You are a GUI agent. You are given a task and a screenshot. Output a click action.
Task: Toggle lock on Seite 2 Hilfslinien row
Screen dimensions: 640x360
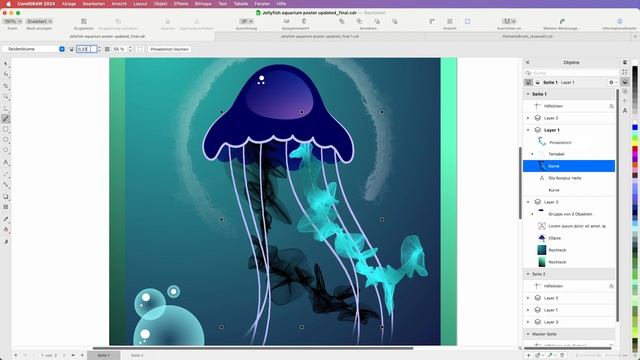(611, 286)
